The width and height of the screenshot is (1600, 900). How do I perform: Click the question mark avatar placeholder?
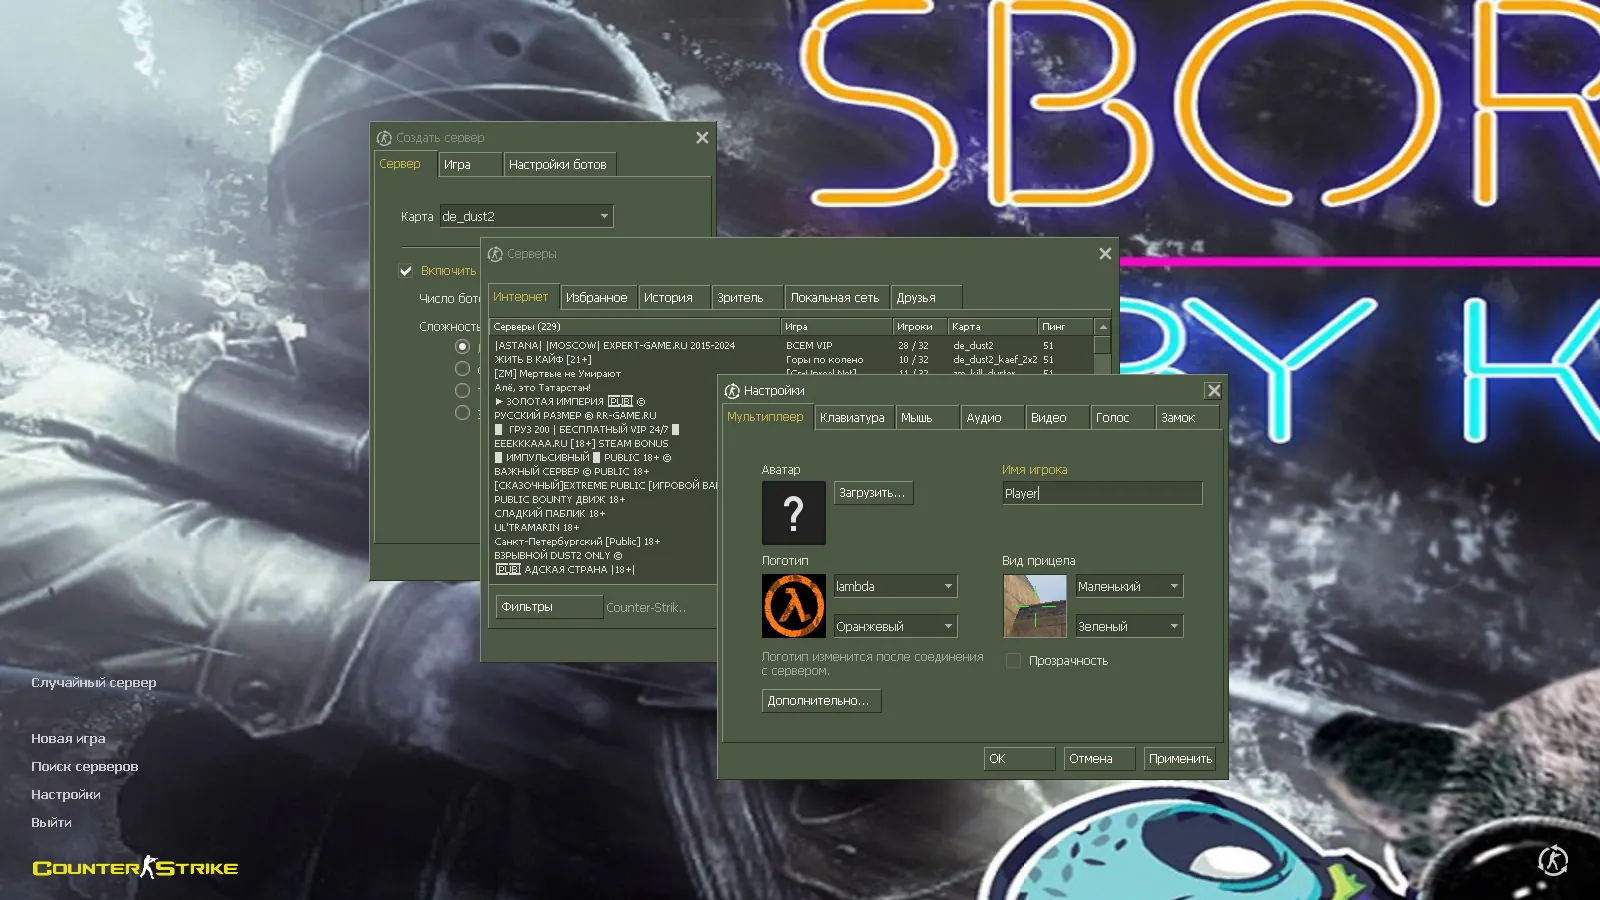click(793, 513)
